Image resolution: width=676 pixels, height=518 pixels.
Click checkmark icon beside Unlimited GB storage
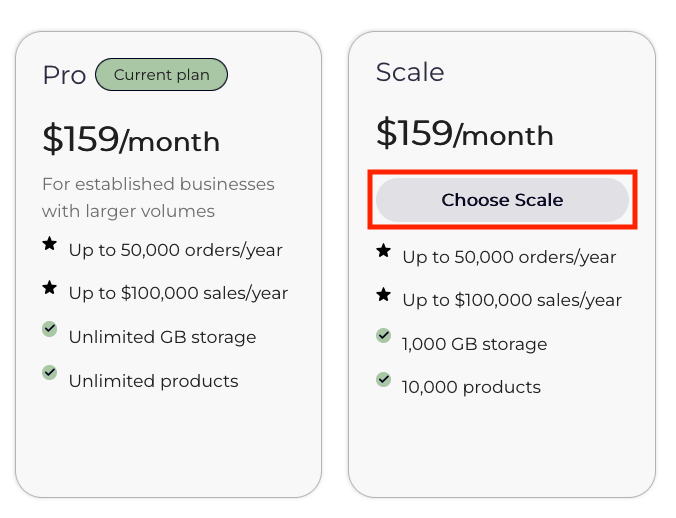point(50,329)
